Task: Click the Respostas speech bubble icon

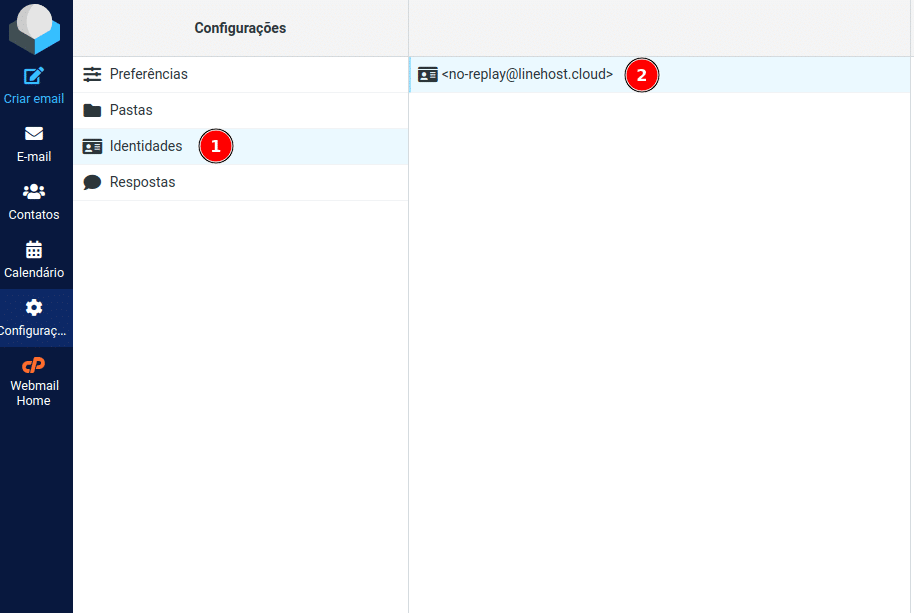Action: click(93, 182)
